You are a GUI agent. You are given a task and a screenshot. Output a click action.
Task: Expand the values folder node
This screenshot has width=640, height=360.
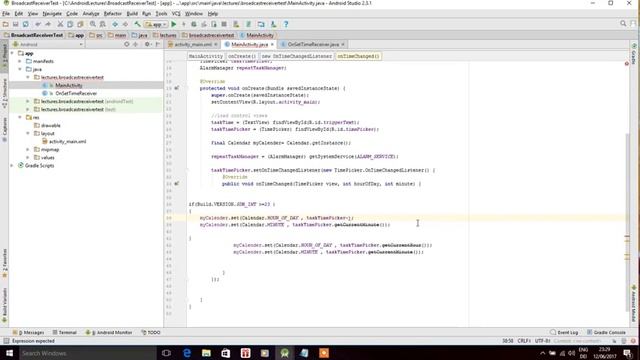28,158
